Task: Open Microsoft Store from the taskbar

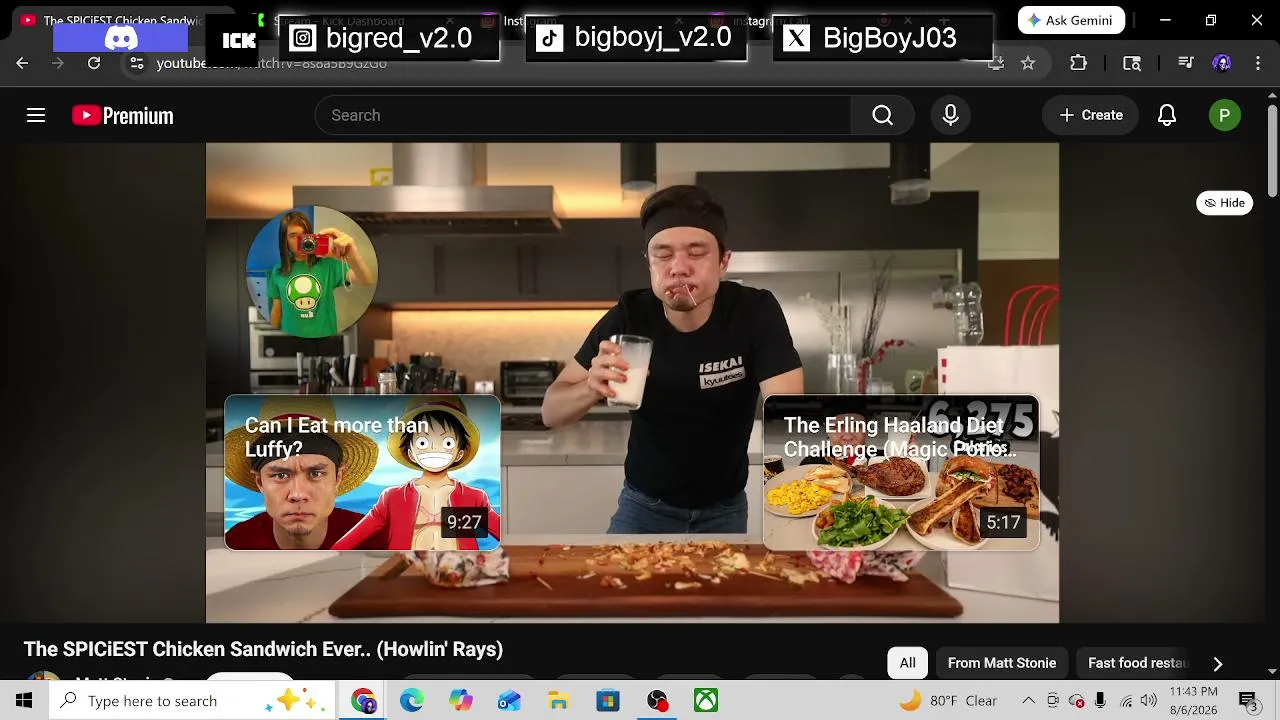Action: pyautogui.click(x=608, y=701)
